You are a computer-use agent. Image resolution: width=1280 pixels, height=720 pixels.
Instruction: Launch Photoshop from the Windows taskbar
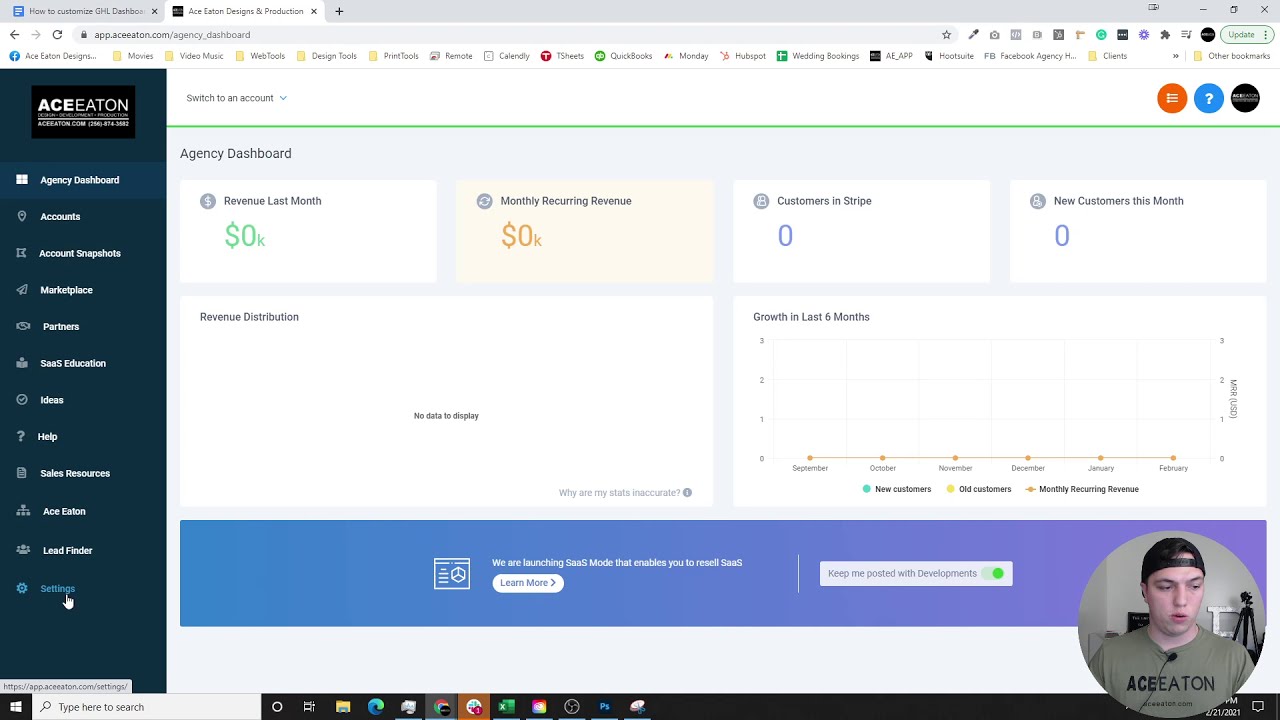604,707
